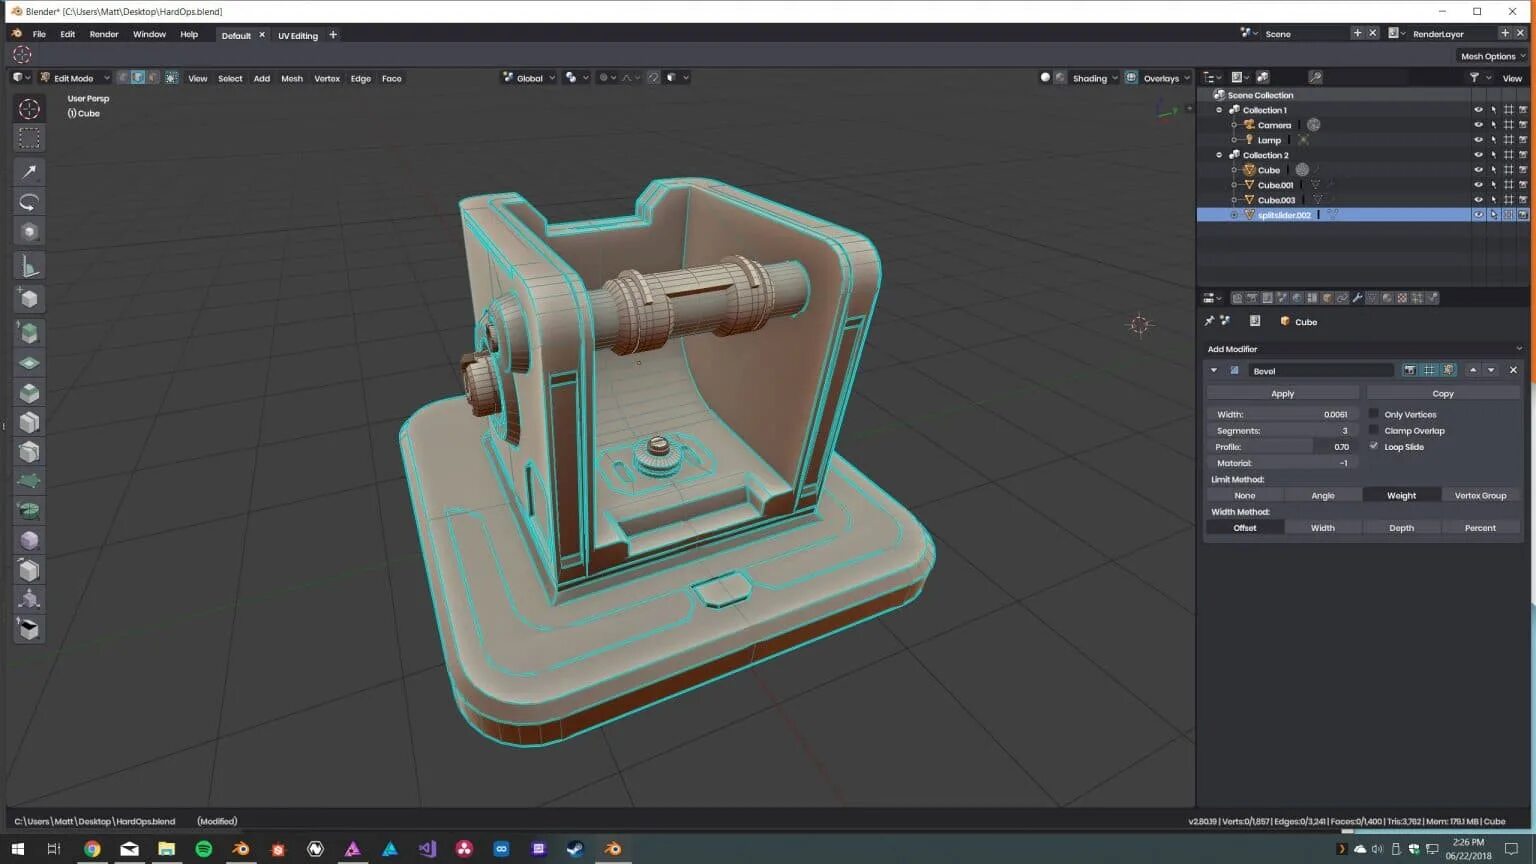Viewport: 1536px width, 864px height.
Task: Toggle selectability arrow for Cube.003
Action: point(1493,200)
